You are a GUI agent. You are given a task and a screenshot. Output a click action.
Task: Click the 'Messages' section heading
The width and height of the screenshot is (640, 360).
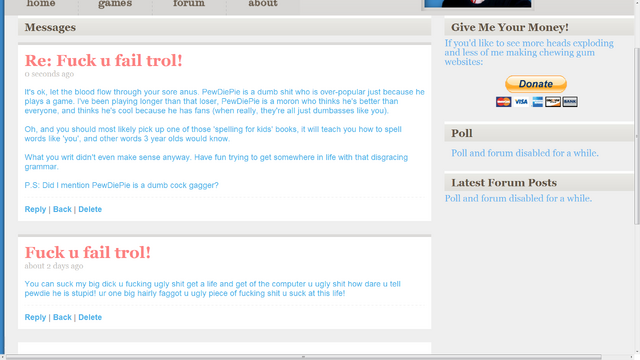[50, 27]
